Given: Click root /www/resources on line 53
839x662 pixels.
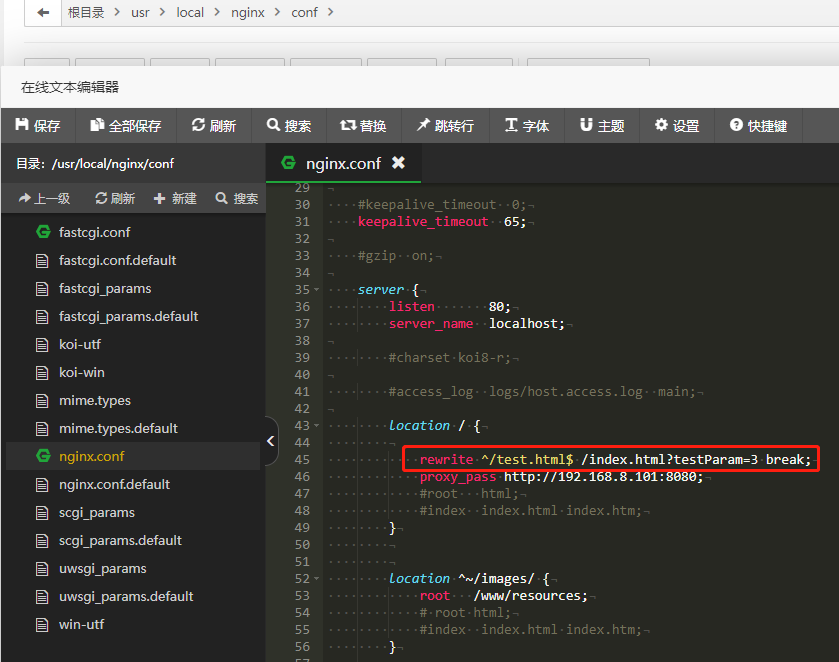Looking at the screenshot, I should tap(504, 596).
